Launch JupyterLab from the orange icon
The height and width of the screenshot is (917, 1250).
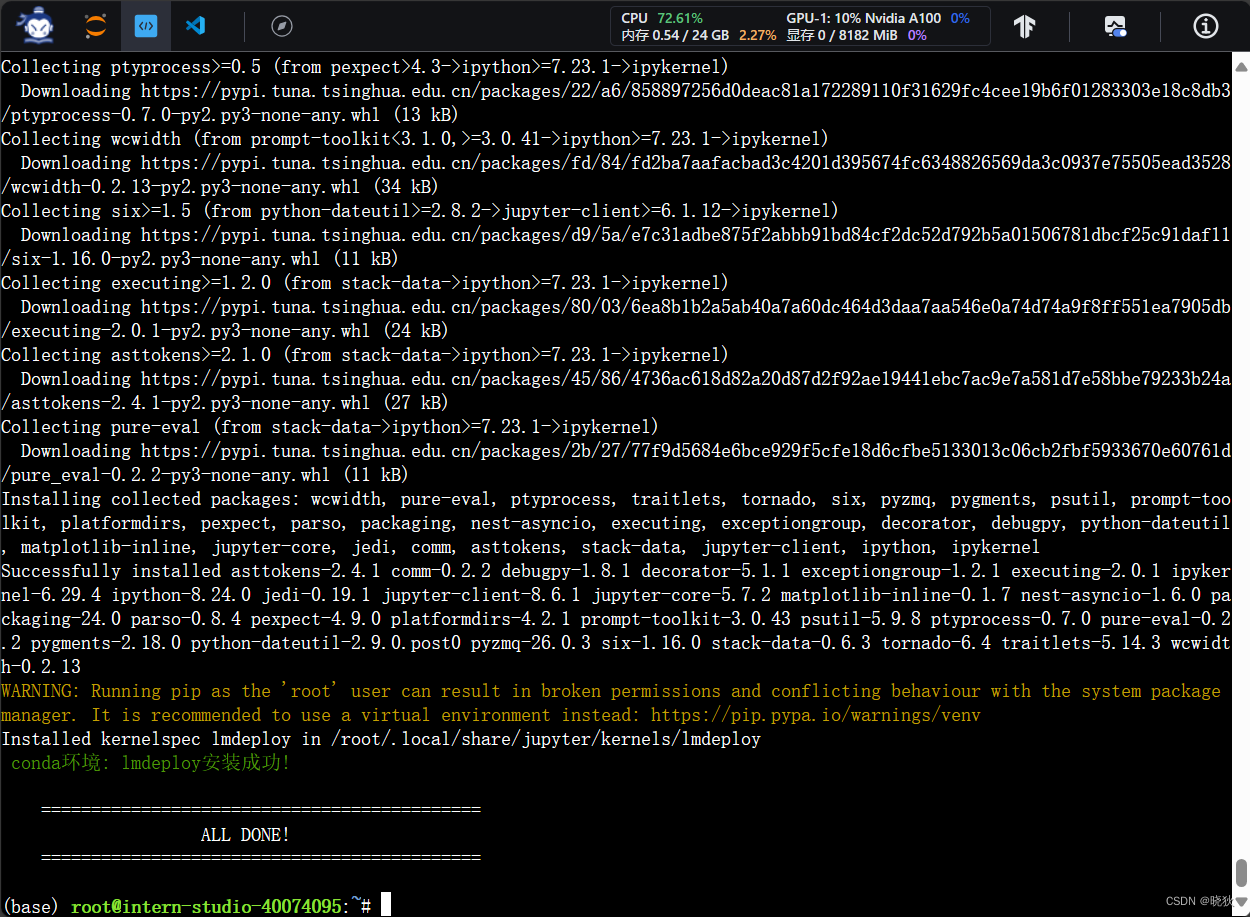coord(96,25)
